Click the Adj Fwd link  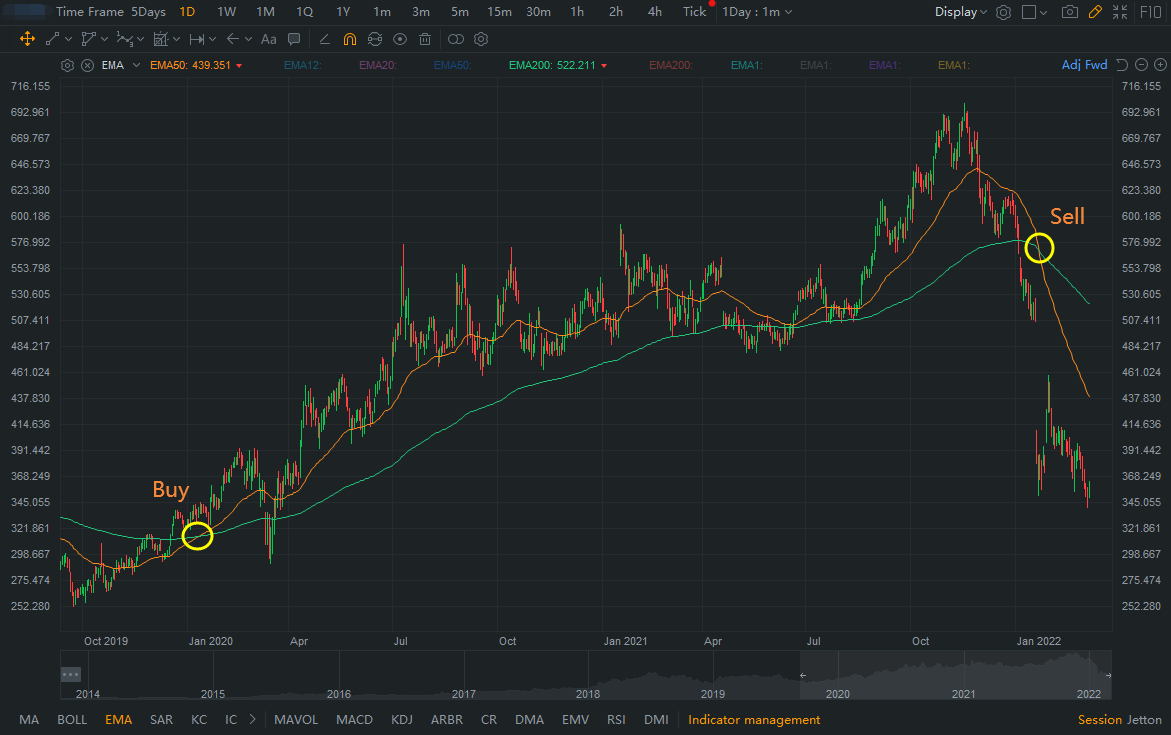coord(1084,64)
